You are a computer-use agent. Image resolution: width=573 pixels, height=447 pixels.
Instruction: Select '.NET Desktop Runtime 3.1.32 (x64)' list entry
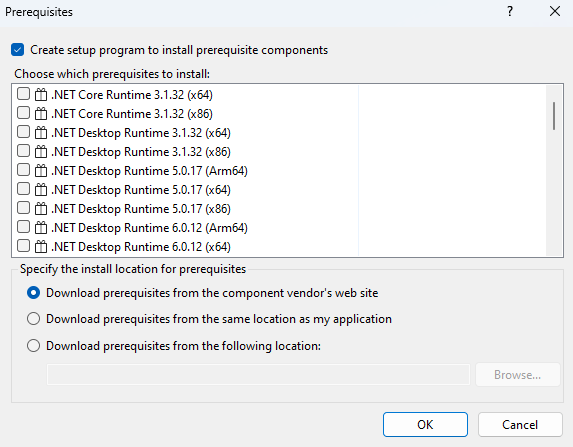pyautogui.click(x=141, y=133)
